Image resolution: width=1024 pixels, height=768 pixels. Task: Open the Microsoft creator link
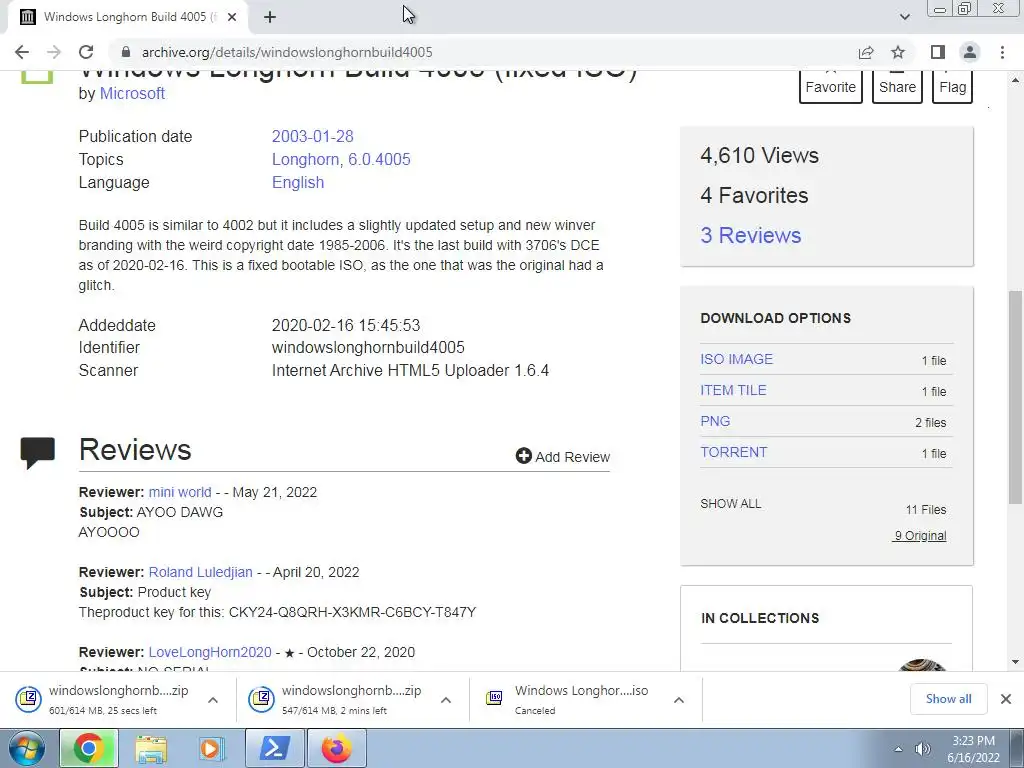click(132, 93)
